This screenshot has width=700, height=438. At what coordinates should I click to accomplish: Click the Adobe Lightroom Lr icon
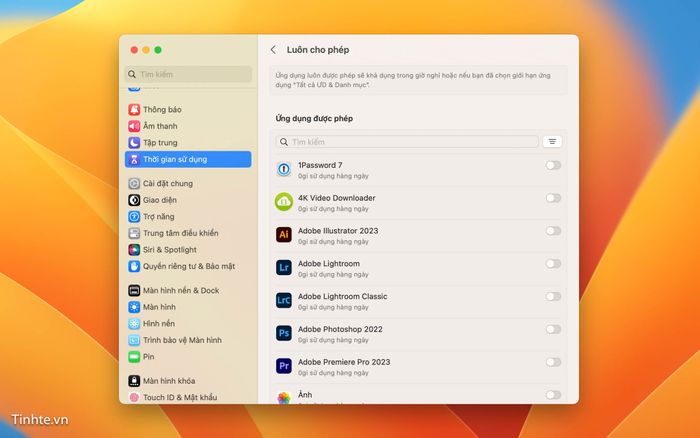coord(283,267)
